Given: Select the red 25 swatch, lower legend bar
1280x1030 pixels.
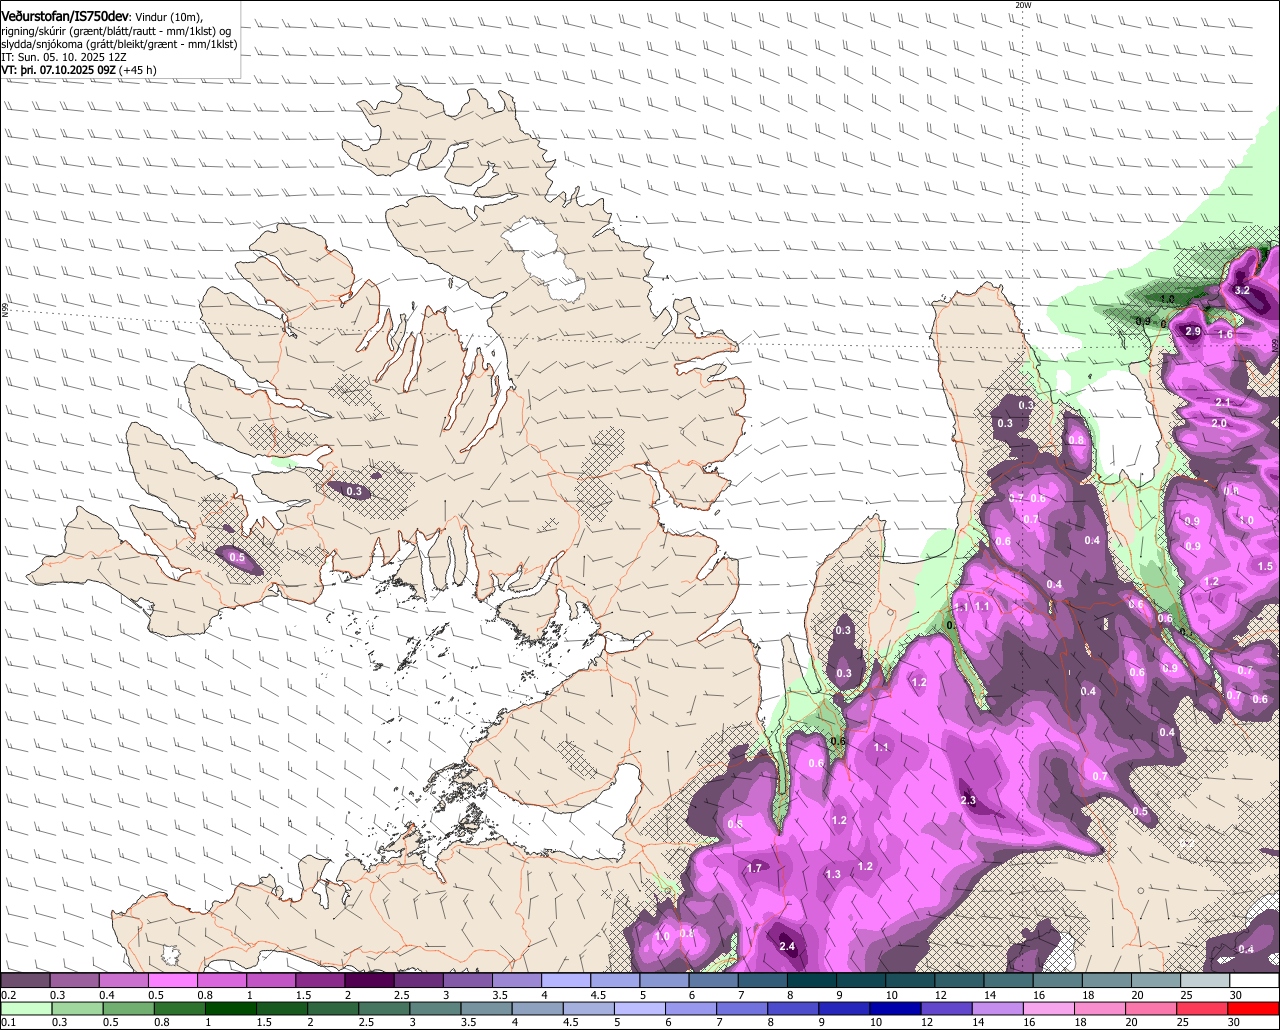Looking at the screenshot, I should (x=1202, y=1009).
